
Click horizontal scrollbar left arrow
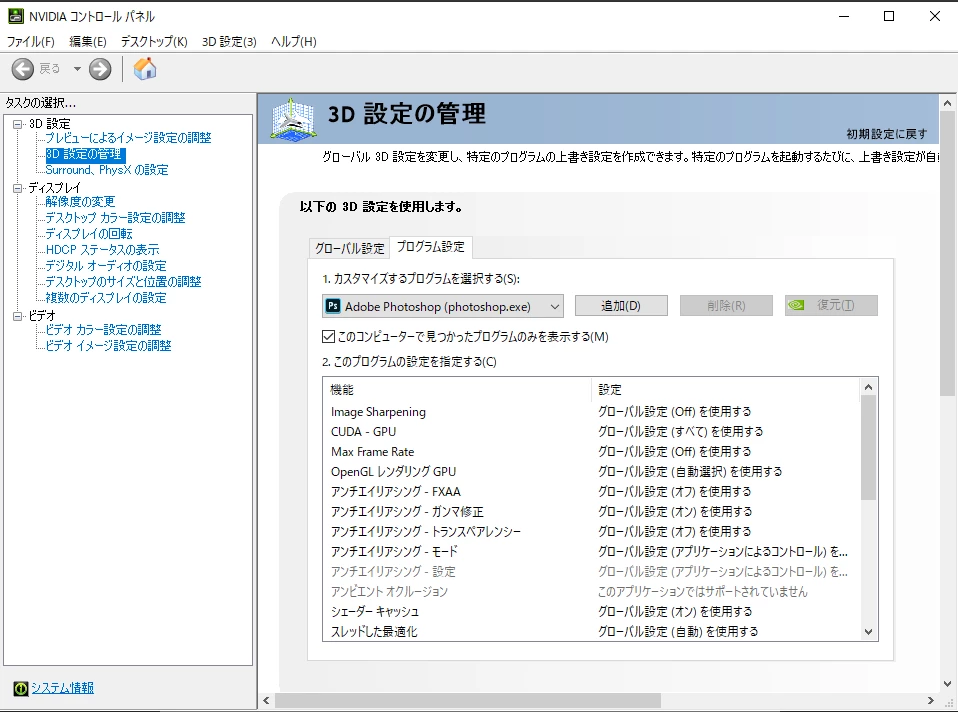[266, 700]
